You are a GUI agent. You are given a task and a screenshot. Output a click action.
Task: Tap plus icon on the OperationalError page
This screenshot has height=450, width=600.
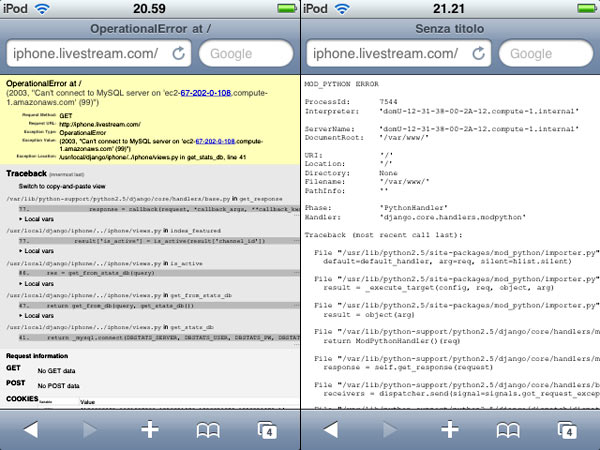coord(150,429)
